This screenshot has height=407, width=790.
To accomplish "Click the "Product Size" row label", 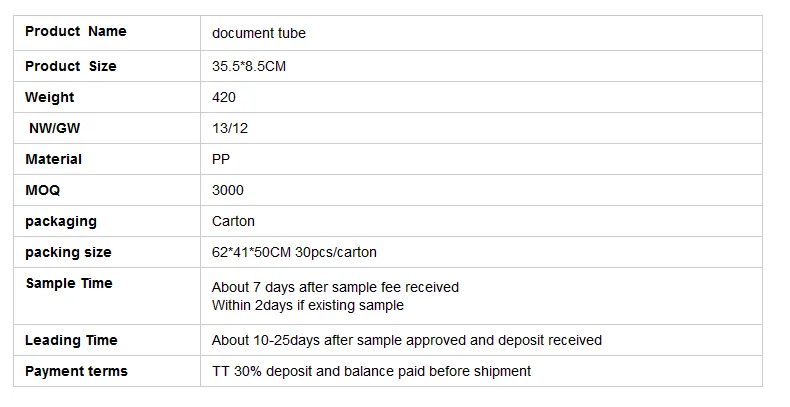I will point(71,66).
